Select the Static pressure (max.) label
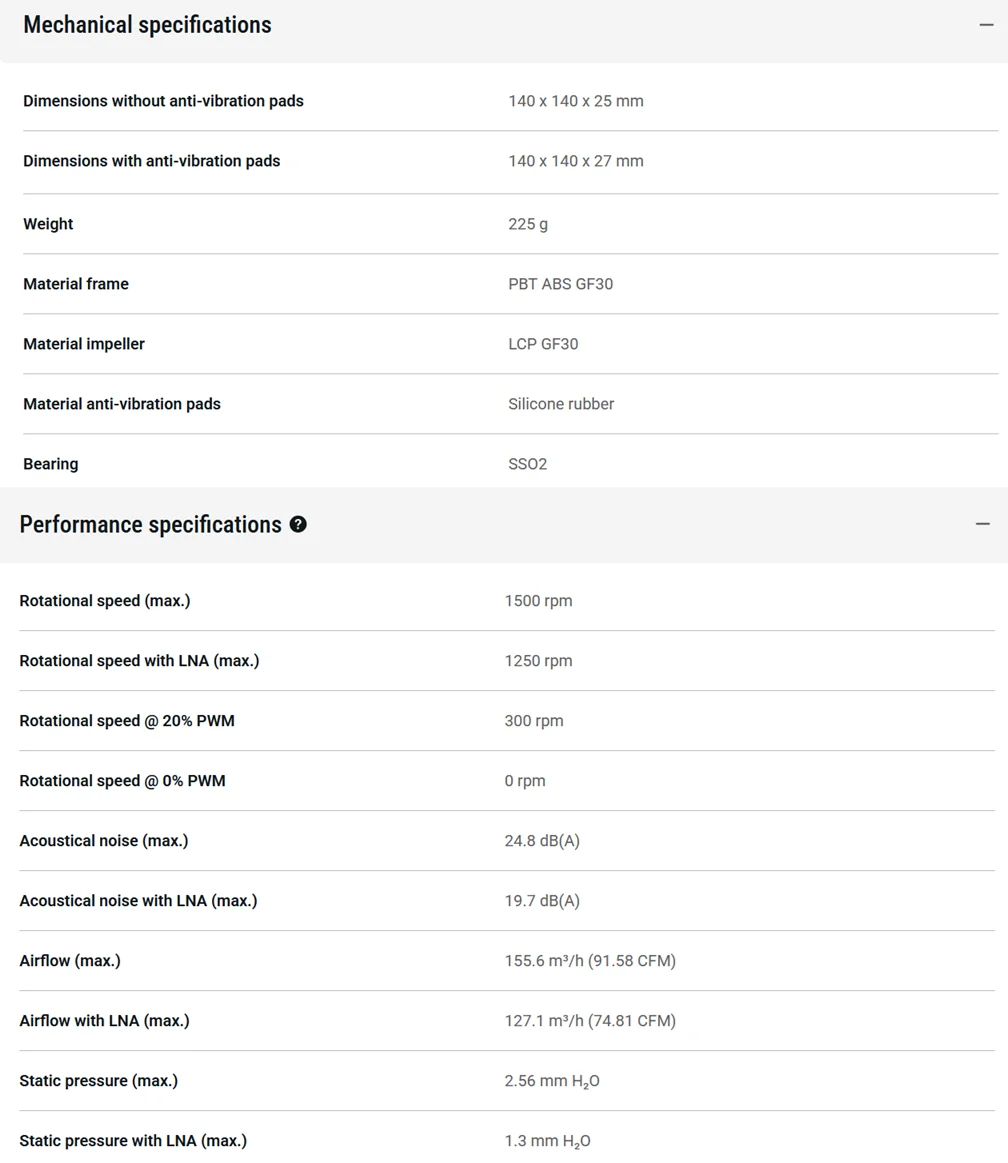The height and width of the screenshot is (1163, 1008). tap(99, 1081)
